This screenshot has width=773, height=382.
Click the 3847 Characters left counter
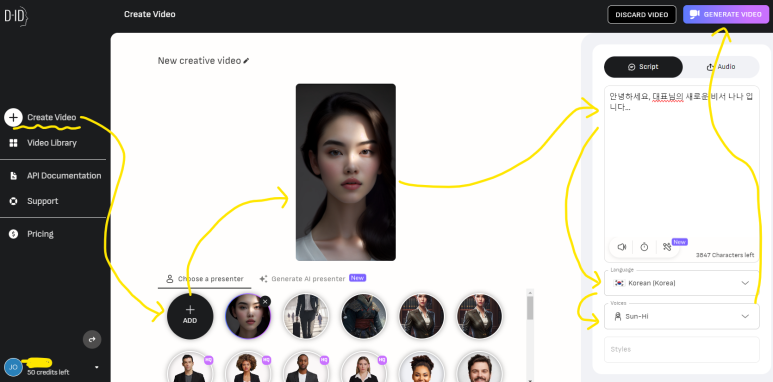point(725,255)
